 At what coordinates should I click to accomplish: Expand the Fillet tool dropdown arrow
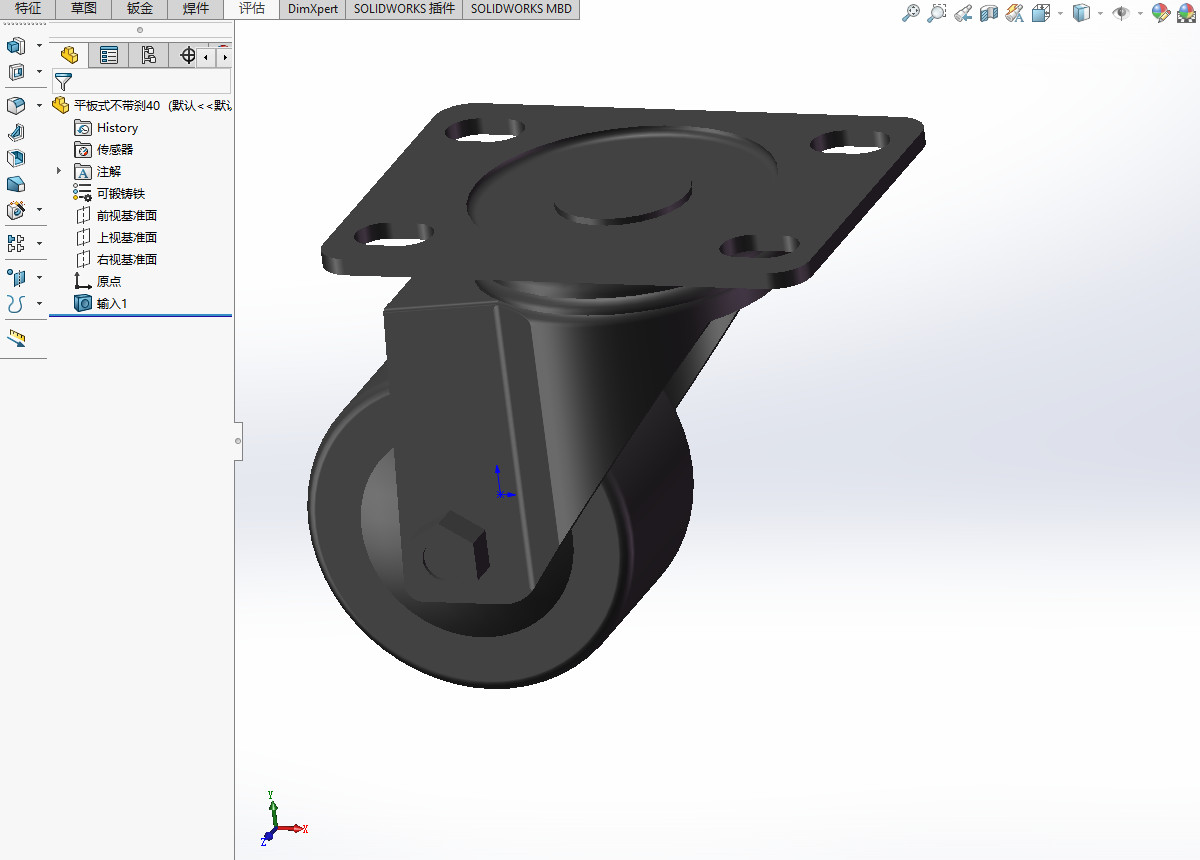pyautogui.click(x=39, y=106)
